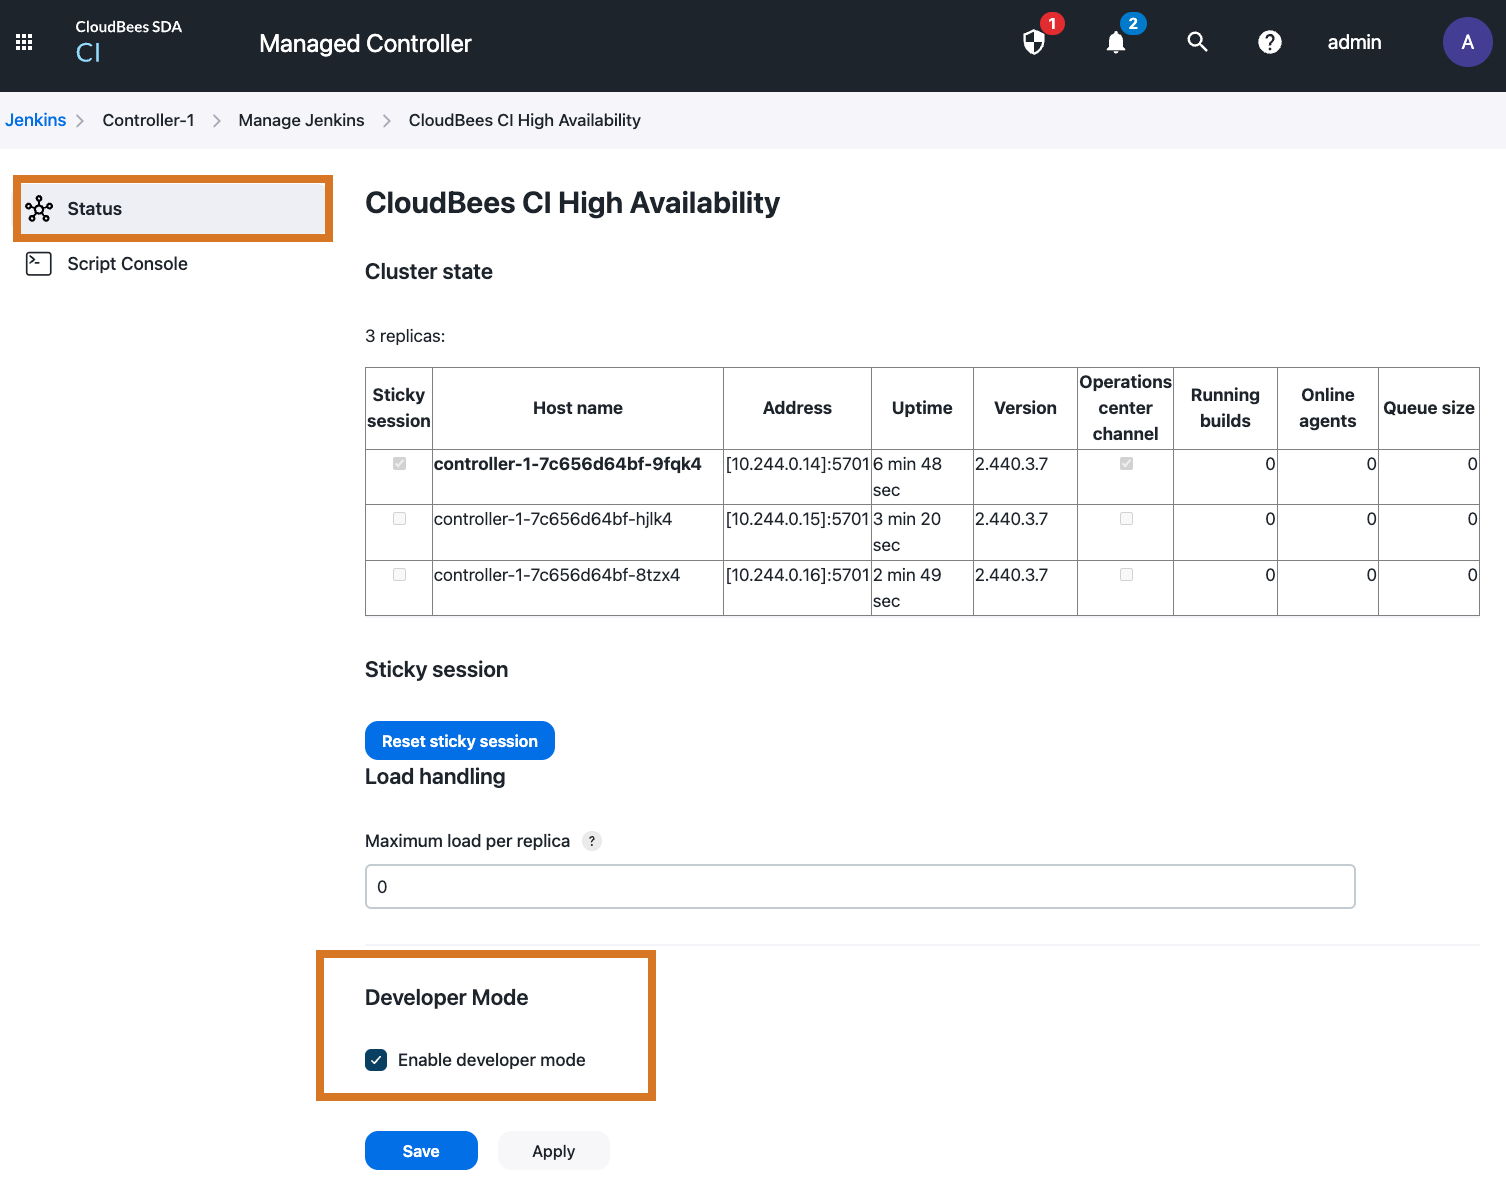Click version 2.440.3.7 in the 9fqk4 row
Image resolution: width=1506 pixels, height=1194 pixels.
click(1012, 464)
